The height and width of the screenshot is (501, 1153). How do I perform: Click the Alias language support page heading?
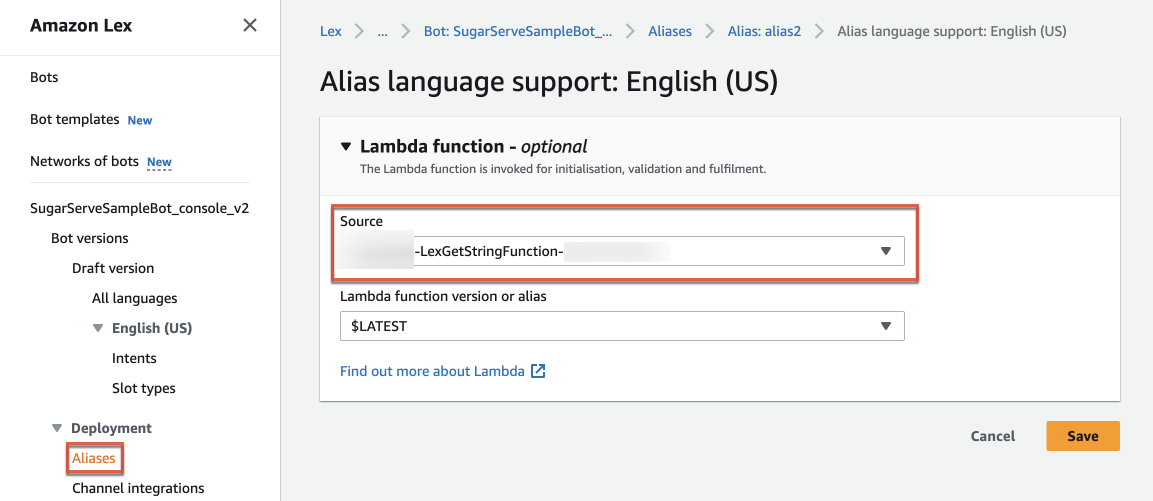(549, 82)
